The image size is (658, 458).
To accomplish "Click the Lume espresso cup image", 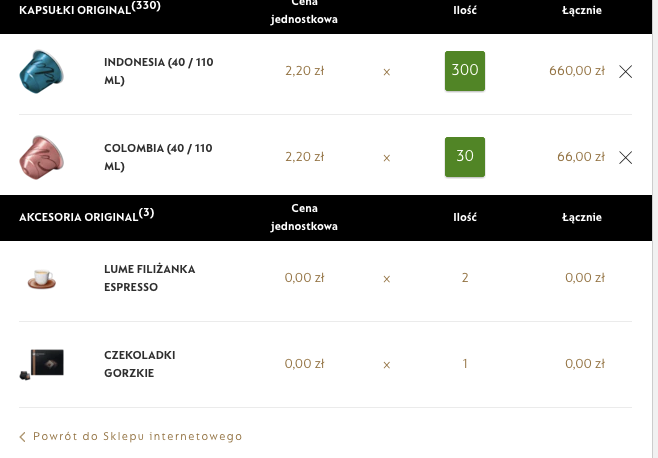I will coord(42,278).
